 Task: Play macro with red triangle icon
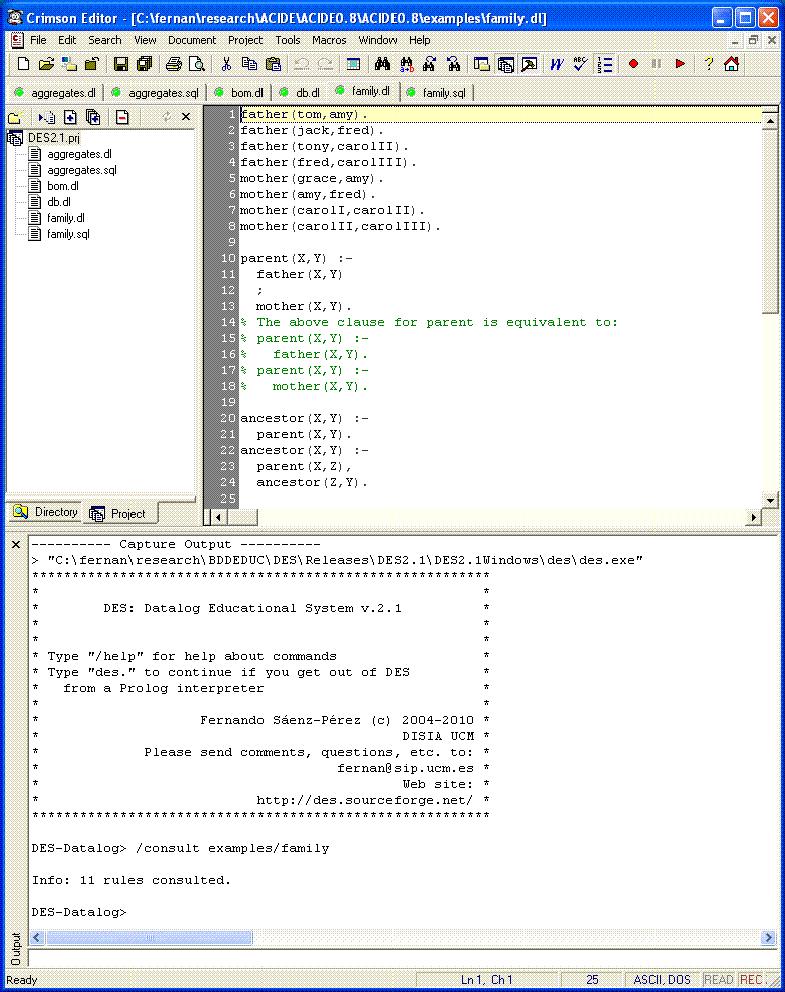[680, 64]
